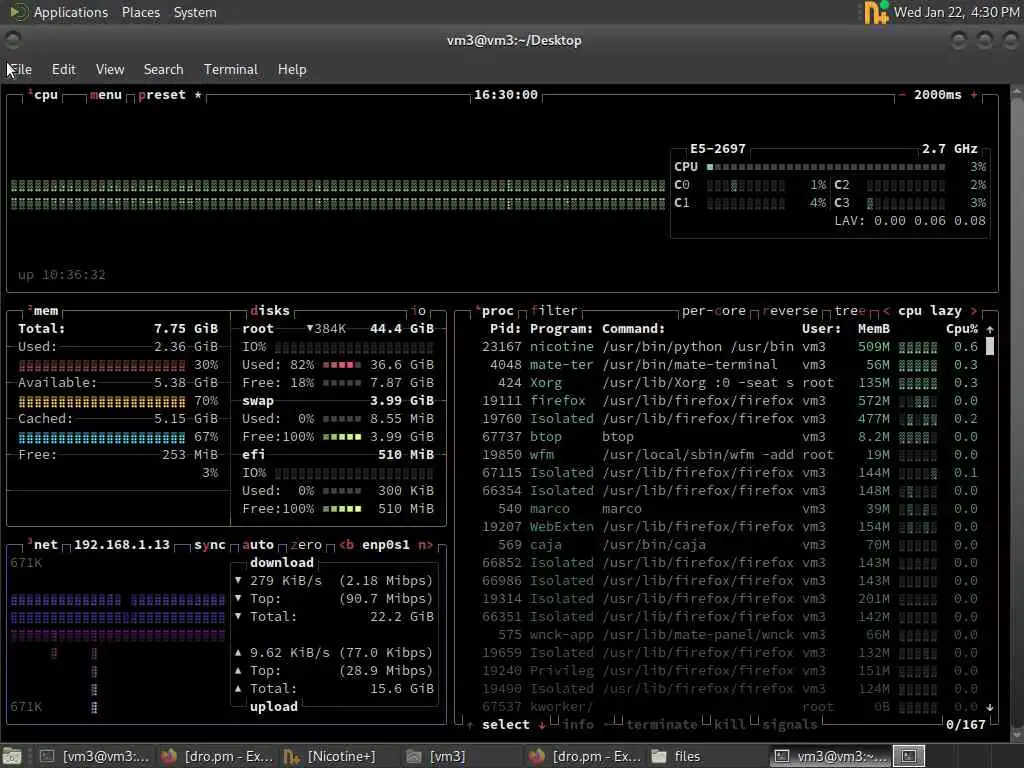Click signals in proc footer
This screenshot has width=1024, height=768.
pyautogui.click(x=790, y=725)
